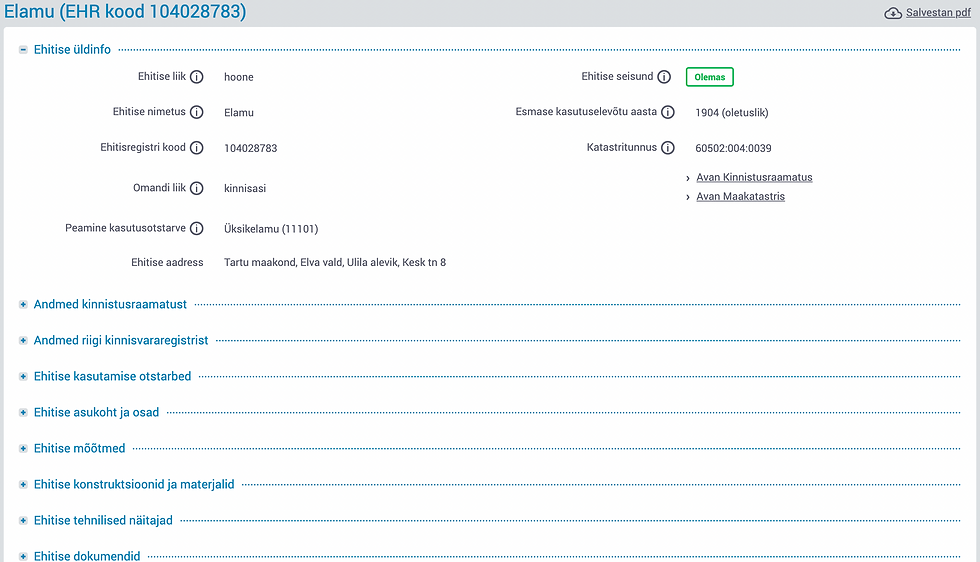980x562 pixels.
Task: Click the Olemas status badge
Action: tap(709, 77)
